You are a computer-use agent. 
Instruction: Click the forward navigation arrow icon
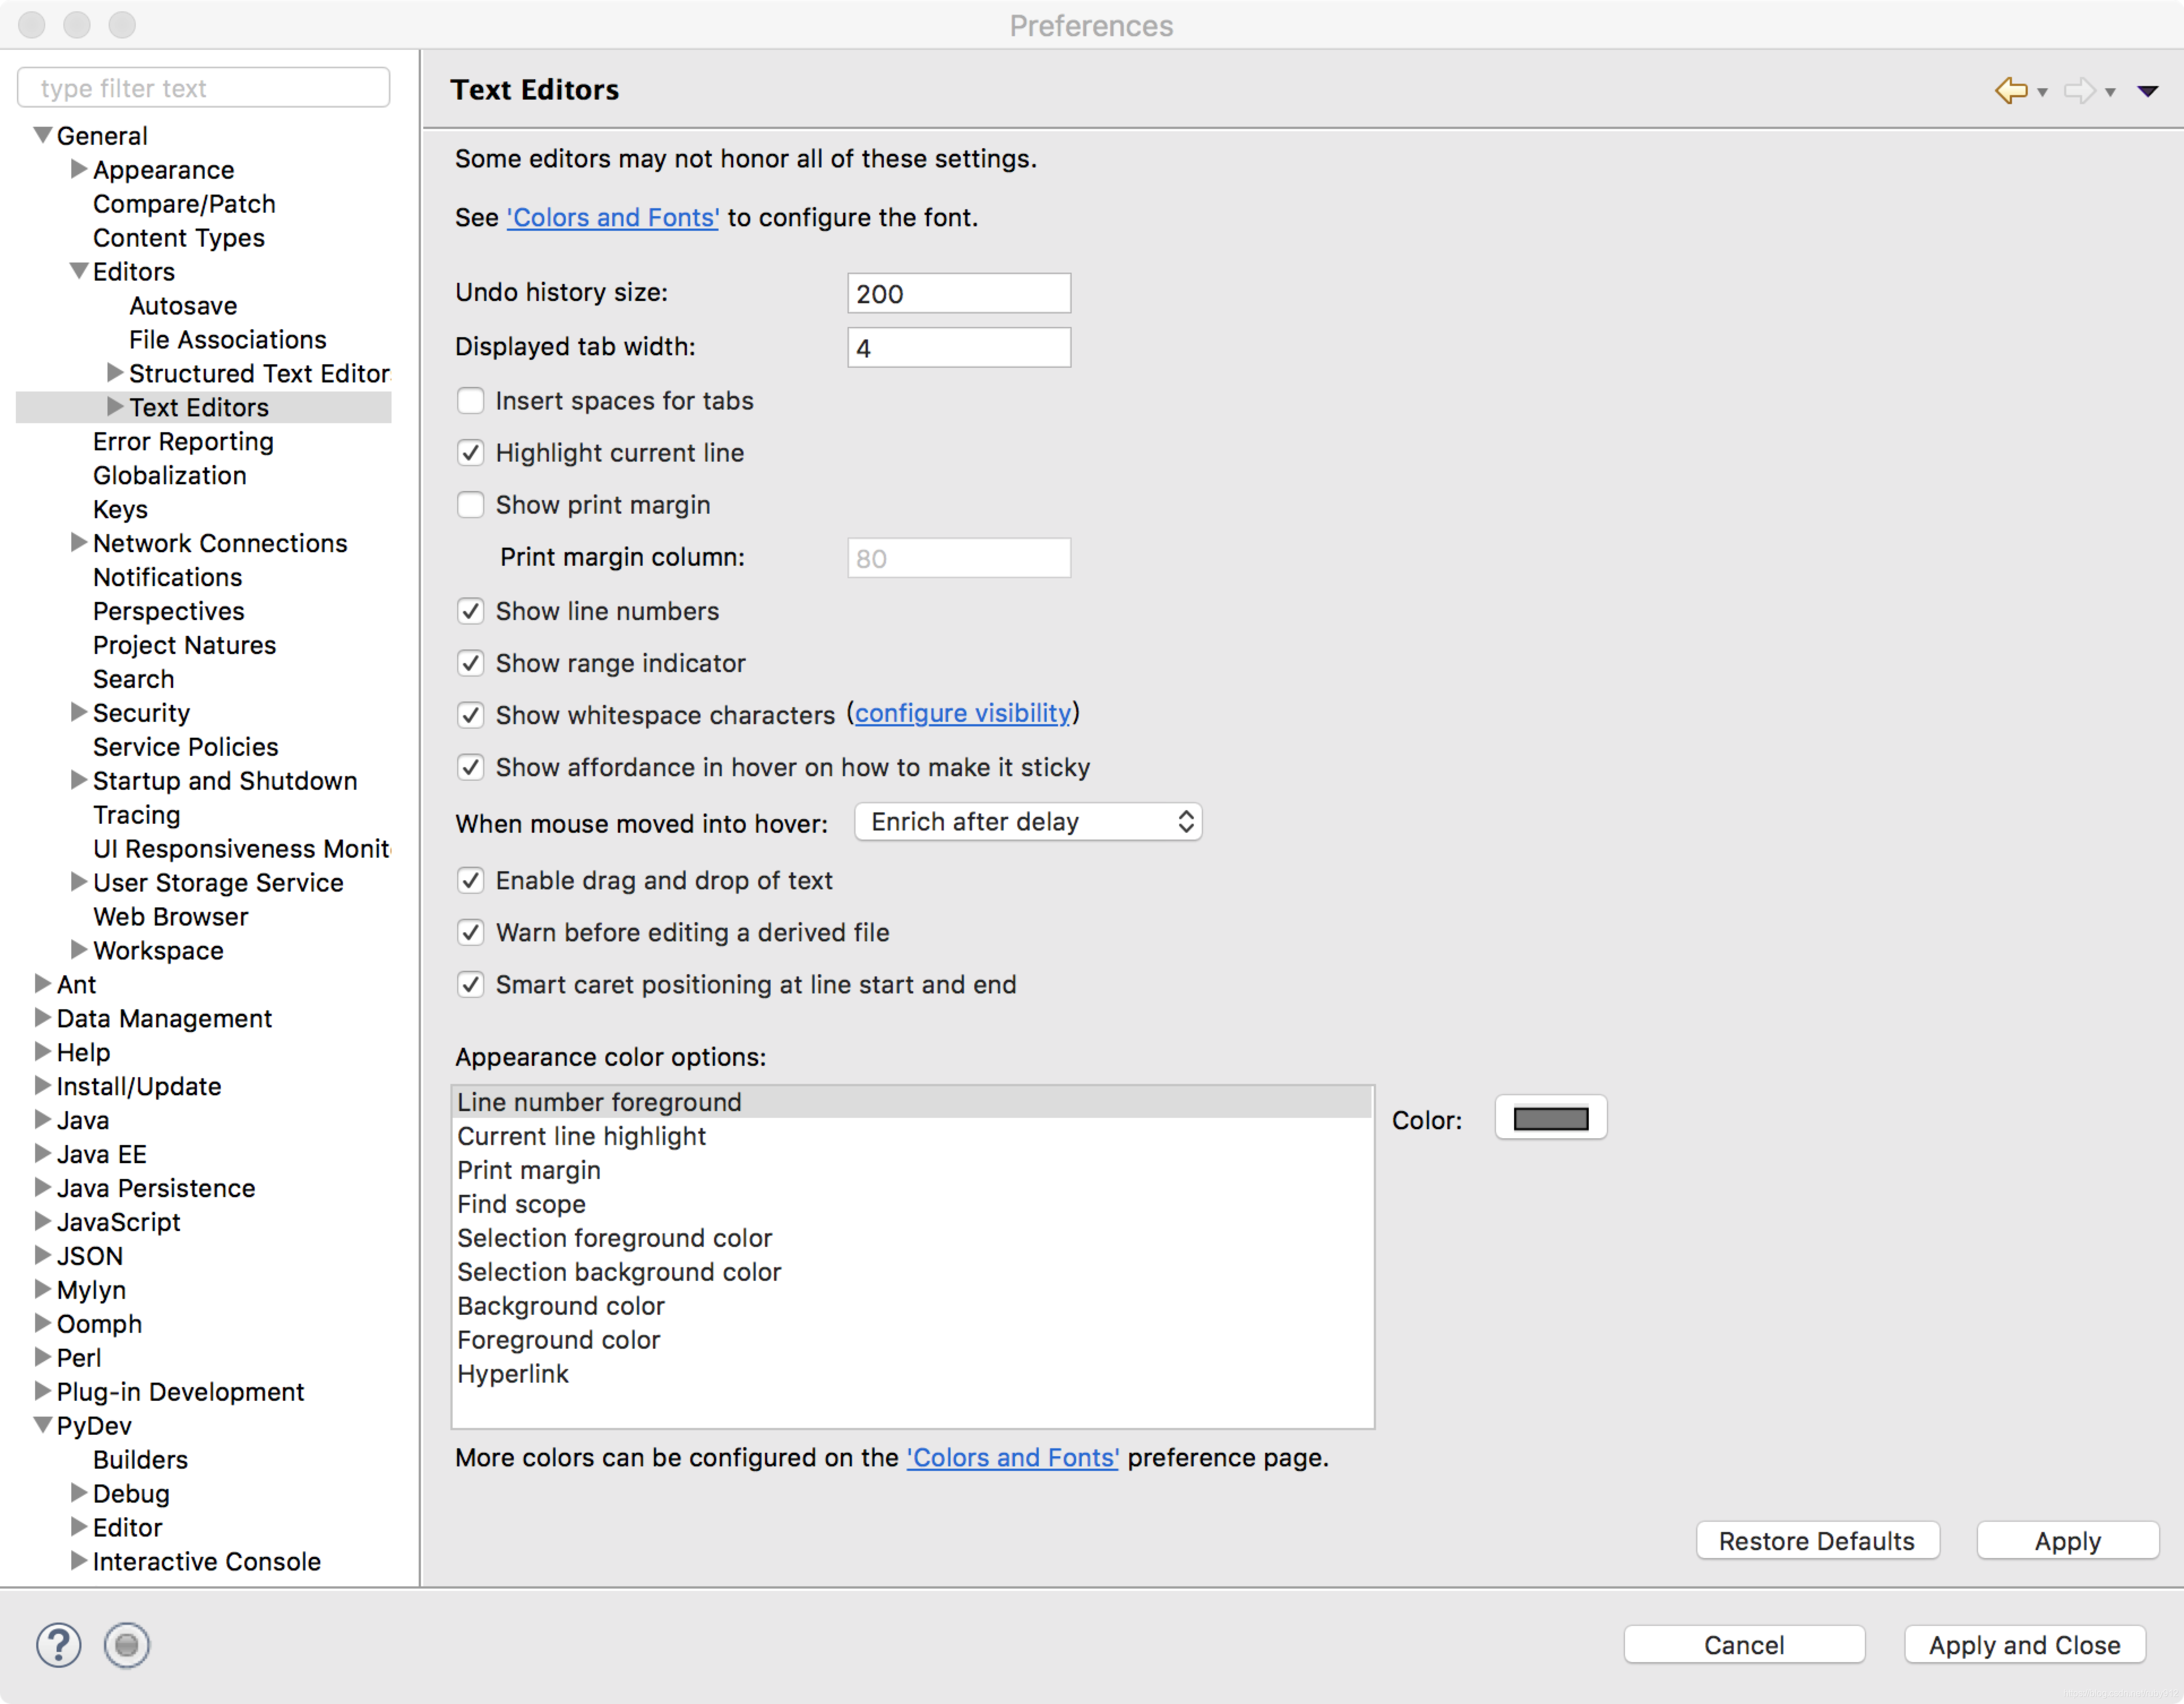point(2079,91)
